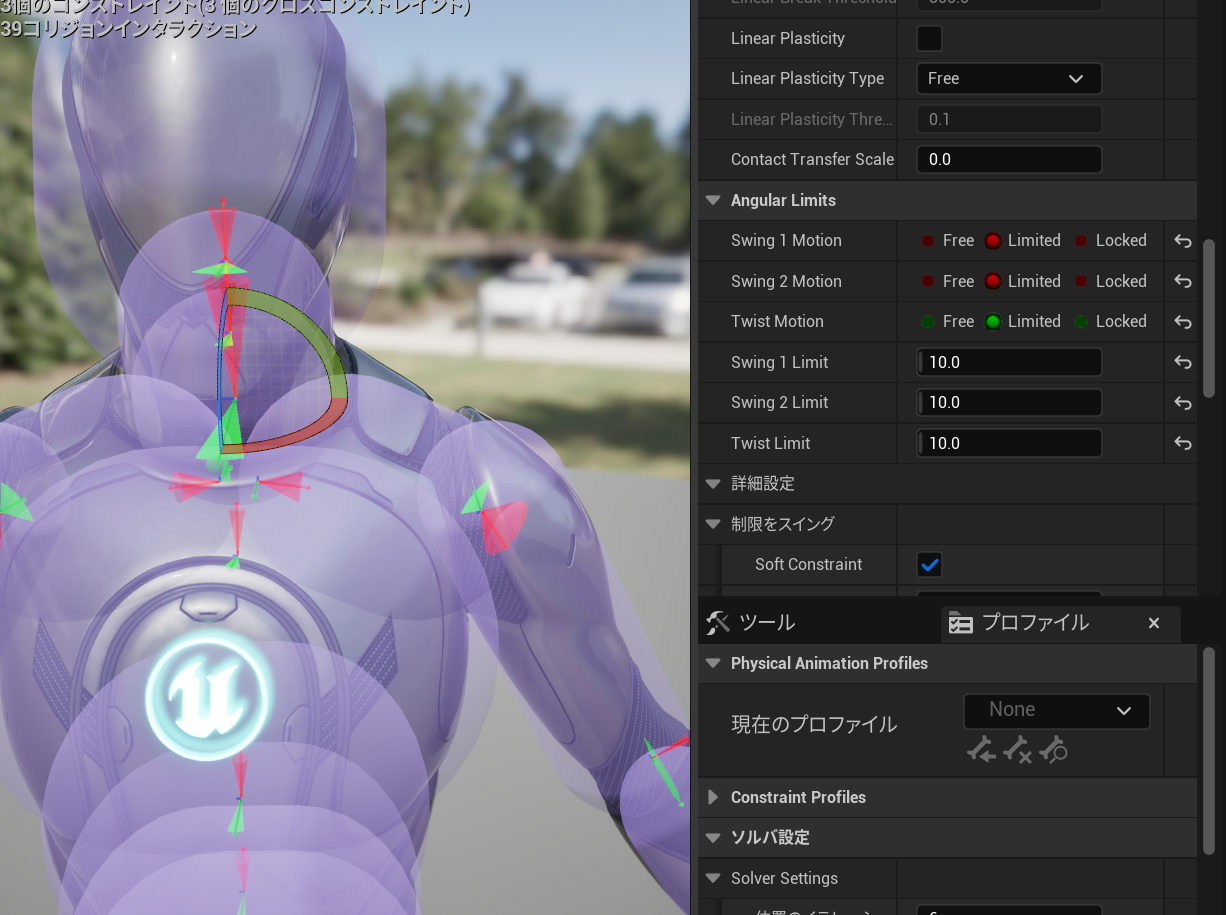Collapse the Solver Settings group
This screenshot has width=1226, height=915.
713,879
